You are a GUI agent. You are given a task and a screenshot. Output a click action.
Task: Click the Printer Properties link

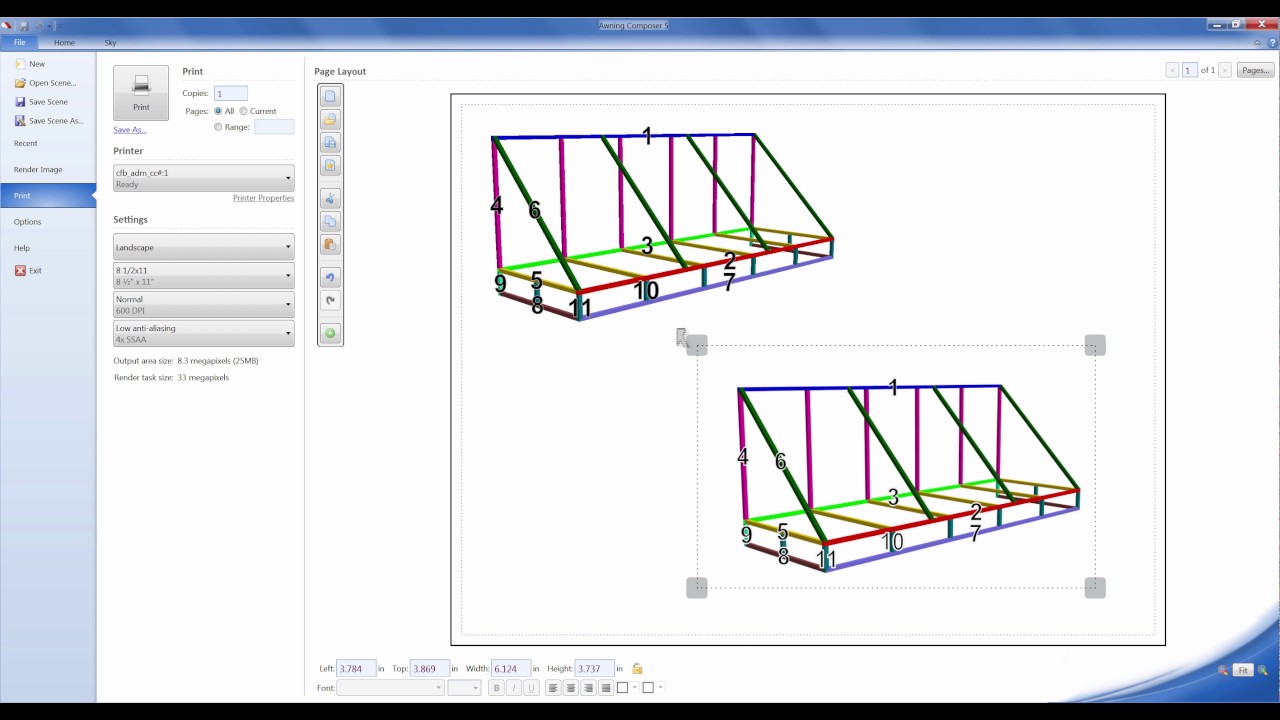coord(263,197)
